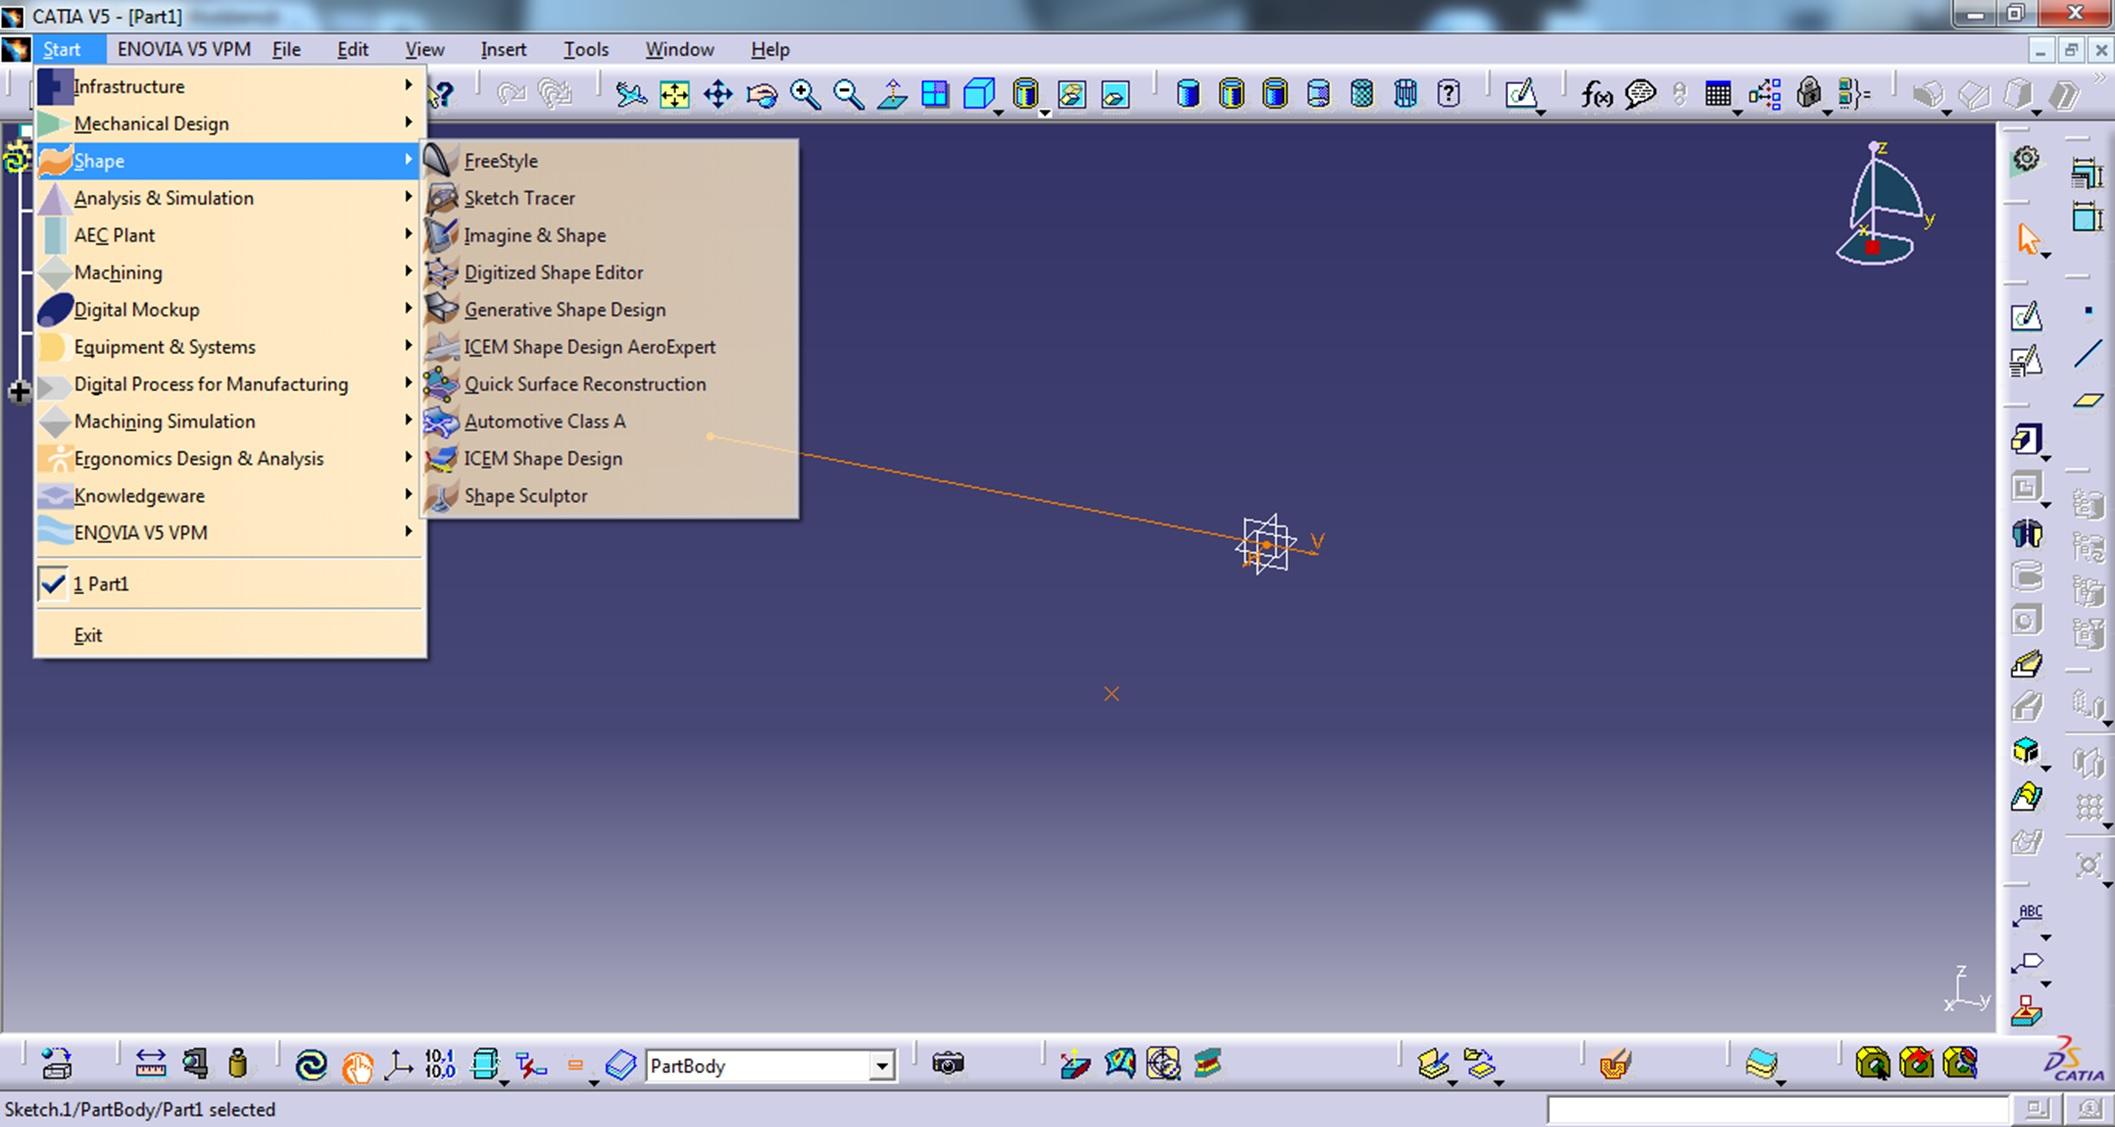Open the View menu
2115x1127 pixels.
click(x=424, y=49)
